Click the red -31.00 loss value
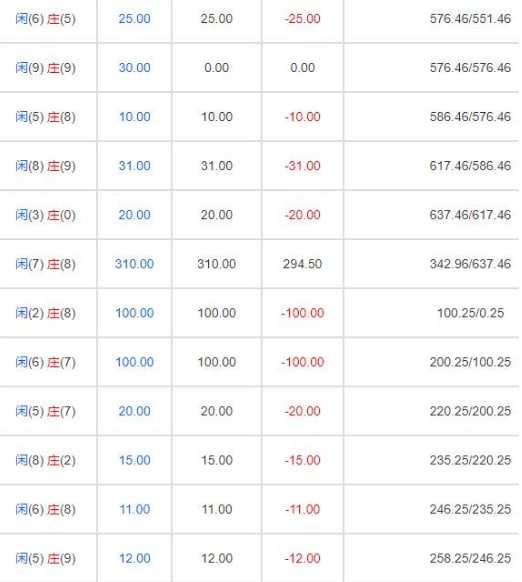522x582 pixels. tap(302, 166)
